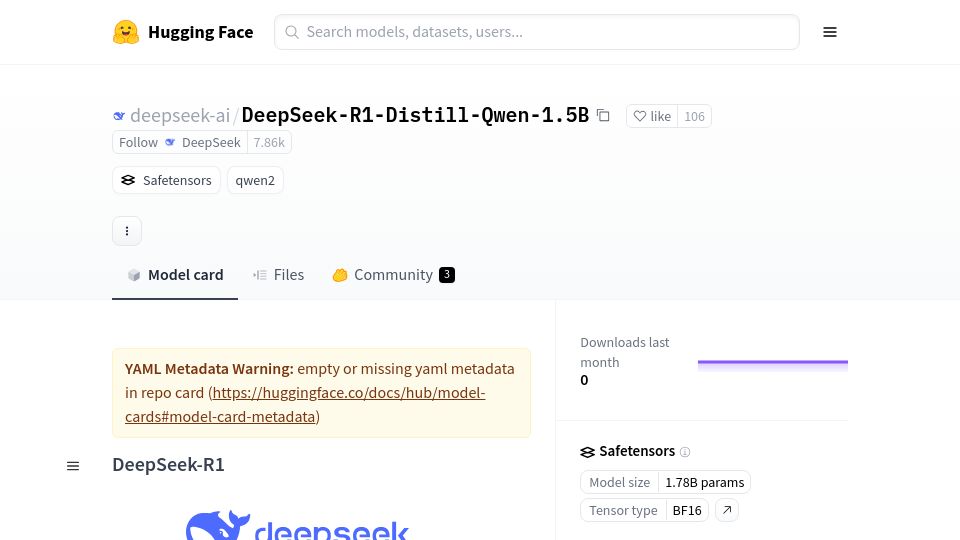960x540 pixels.
Task: Switch to the Model card tab
Action: click(175, 275)
